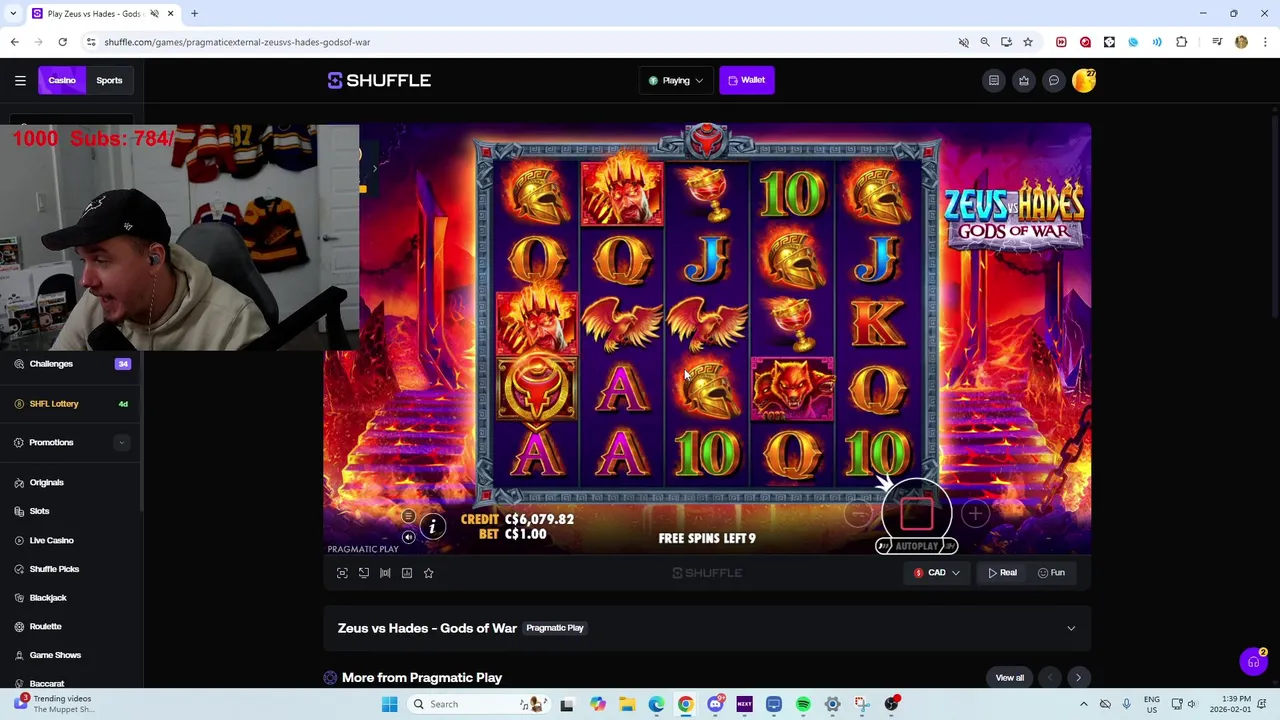Show hidden tray icons chevron
The height and width of the screenshot is (720, 1280).
(1083, 704)
